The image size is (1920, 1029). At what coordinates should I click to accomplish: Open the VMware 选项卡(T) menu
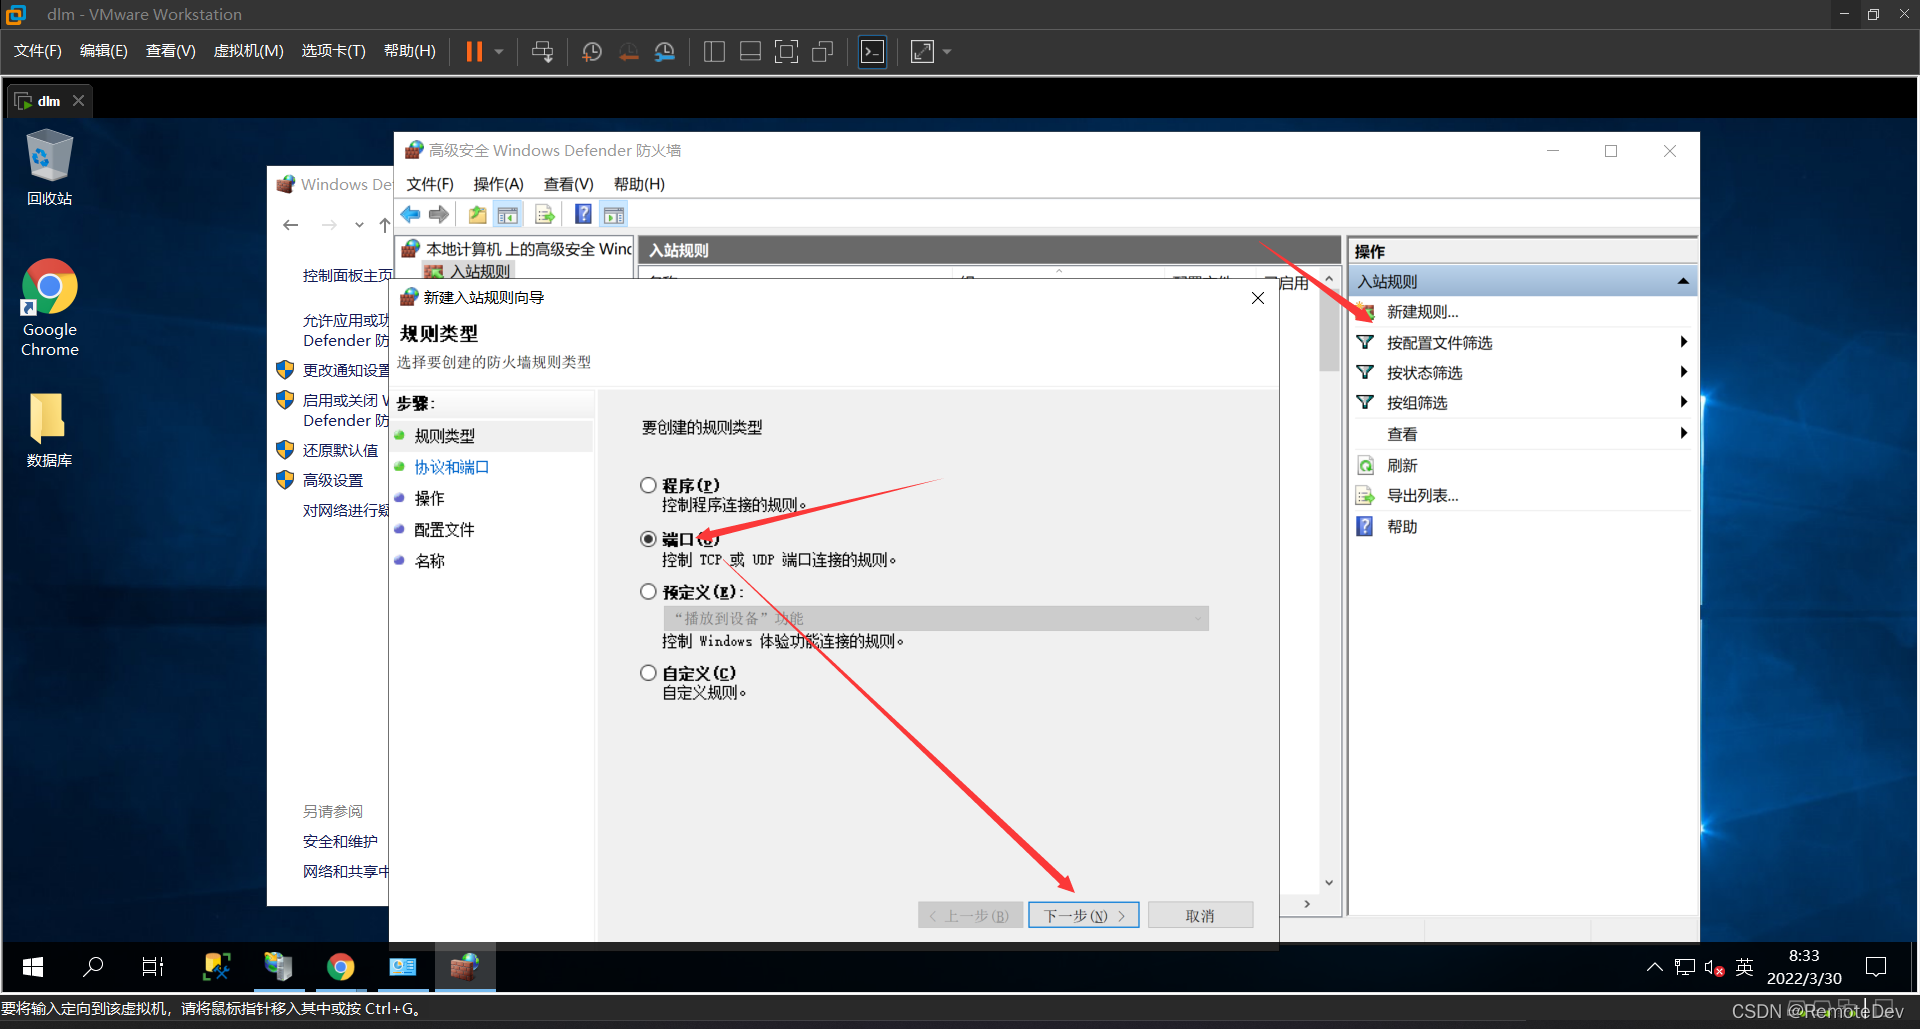[x=334, y=51]
